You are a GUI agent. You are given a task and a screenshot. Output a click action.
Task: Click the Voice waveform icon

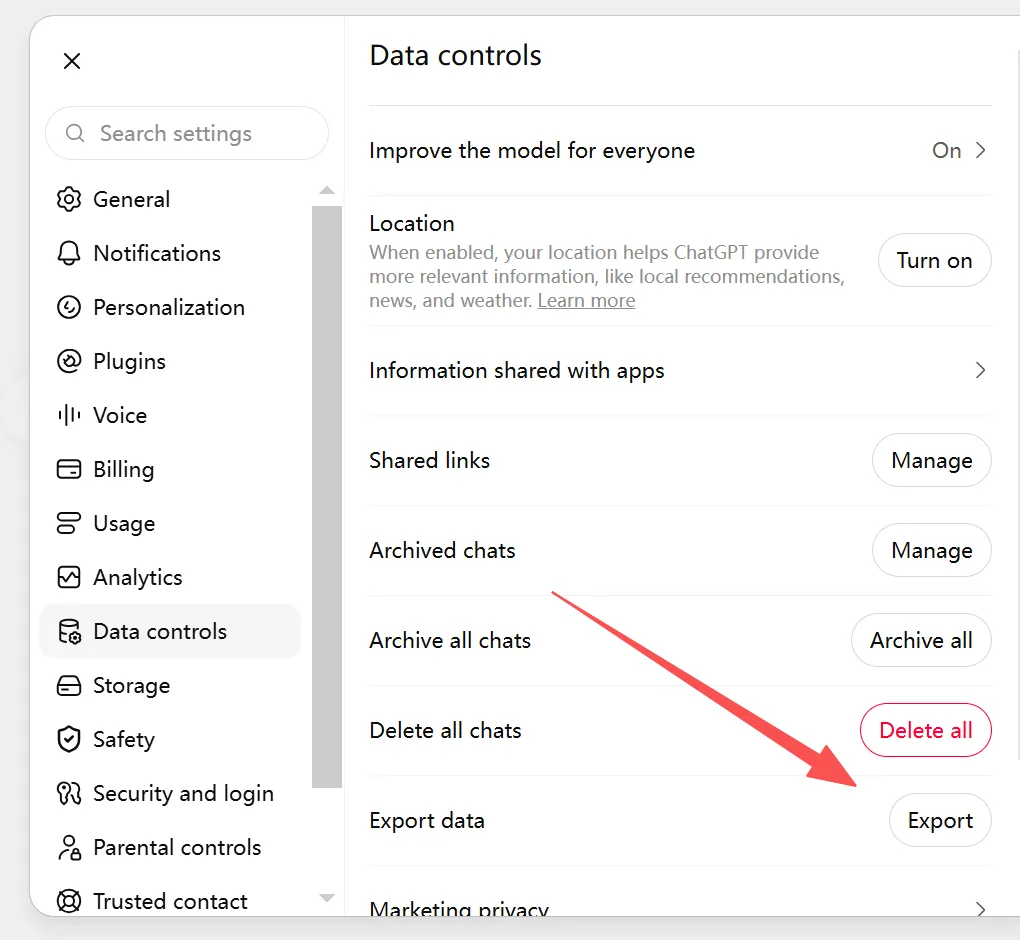click(69, 415)
